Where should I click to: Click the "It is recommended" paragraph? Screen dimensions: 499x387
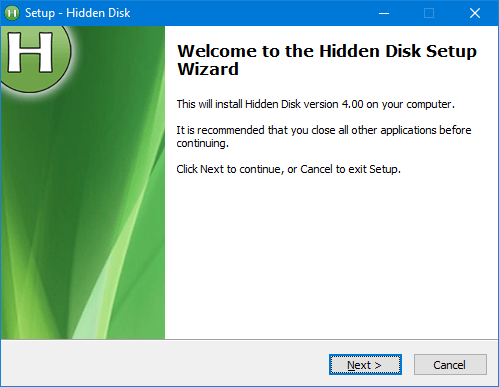click(x=324, y=136)
